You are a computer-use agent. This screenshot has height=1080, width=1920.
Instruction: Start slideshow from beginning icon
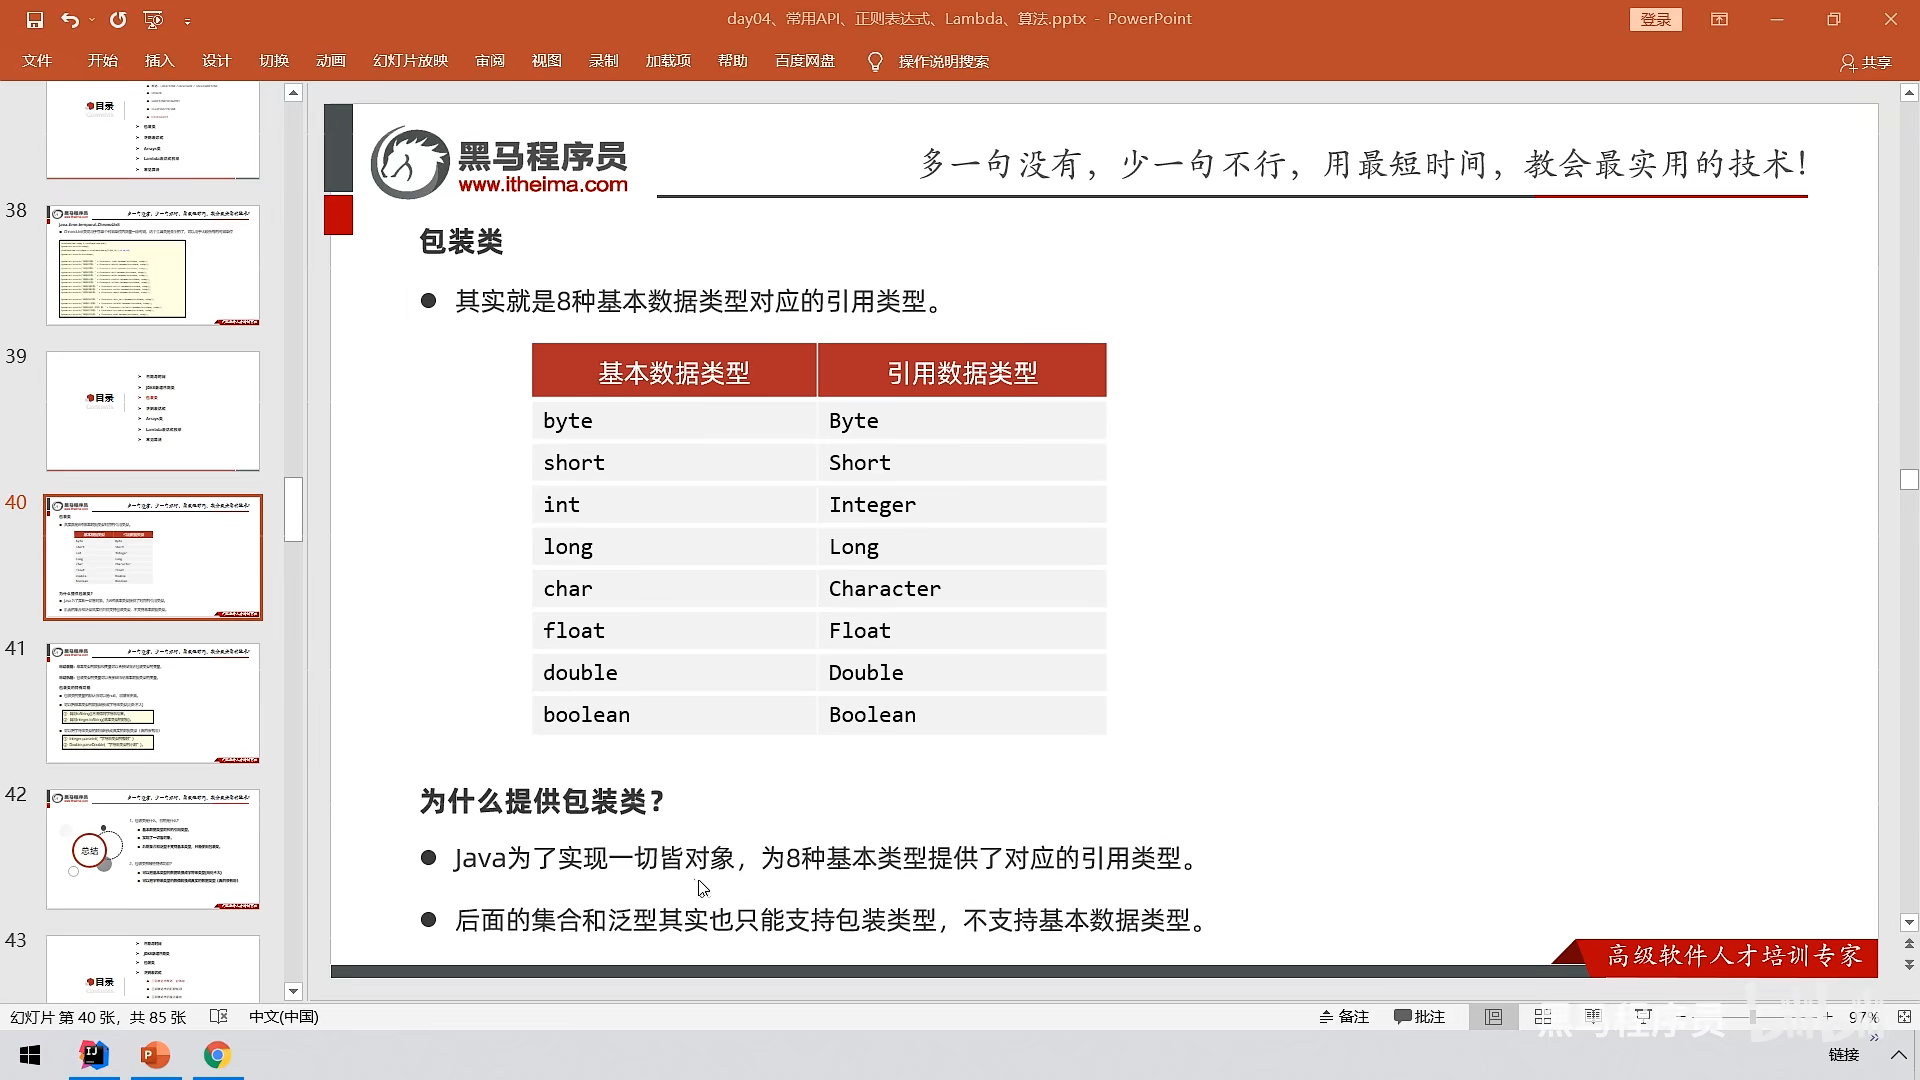153,19
